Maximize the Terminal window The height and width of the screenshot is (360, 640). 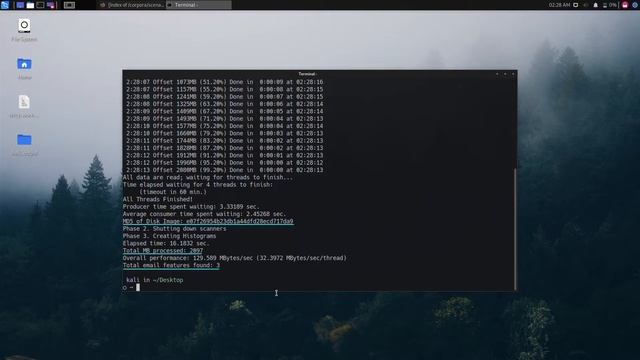tap(505, 74)
